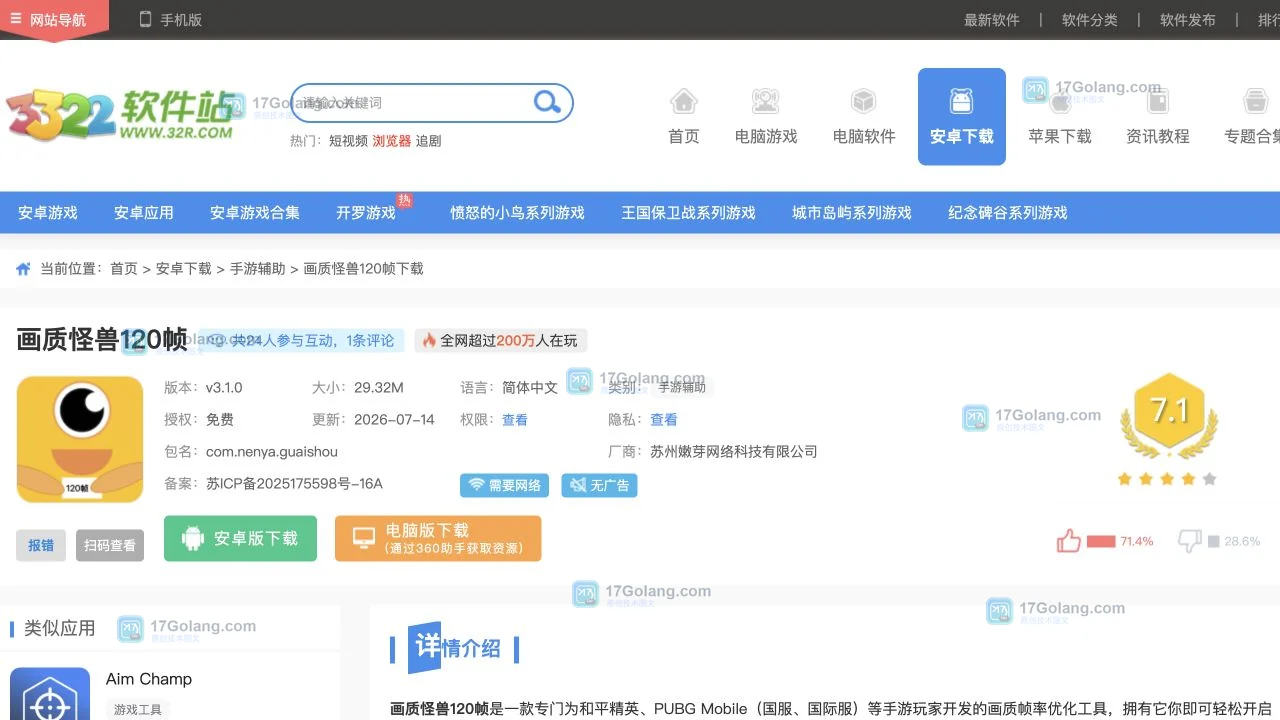Open 软件发布 in top bar
Viewport: 1280px width, 720px height.
[x=1187, y=20]
